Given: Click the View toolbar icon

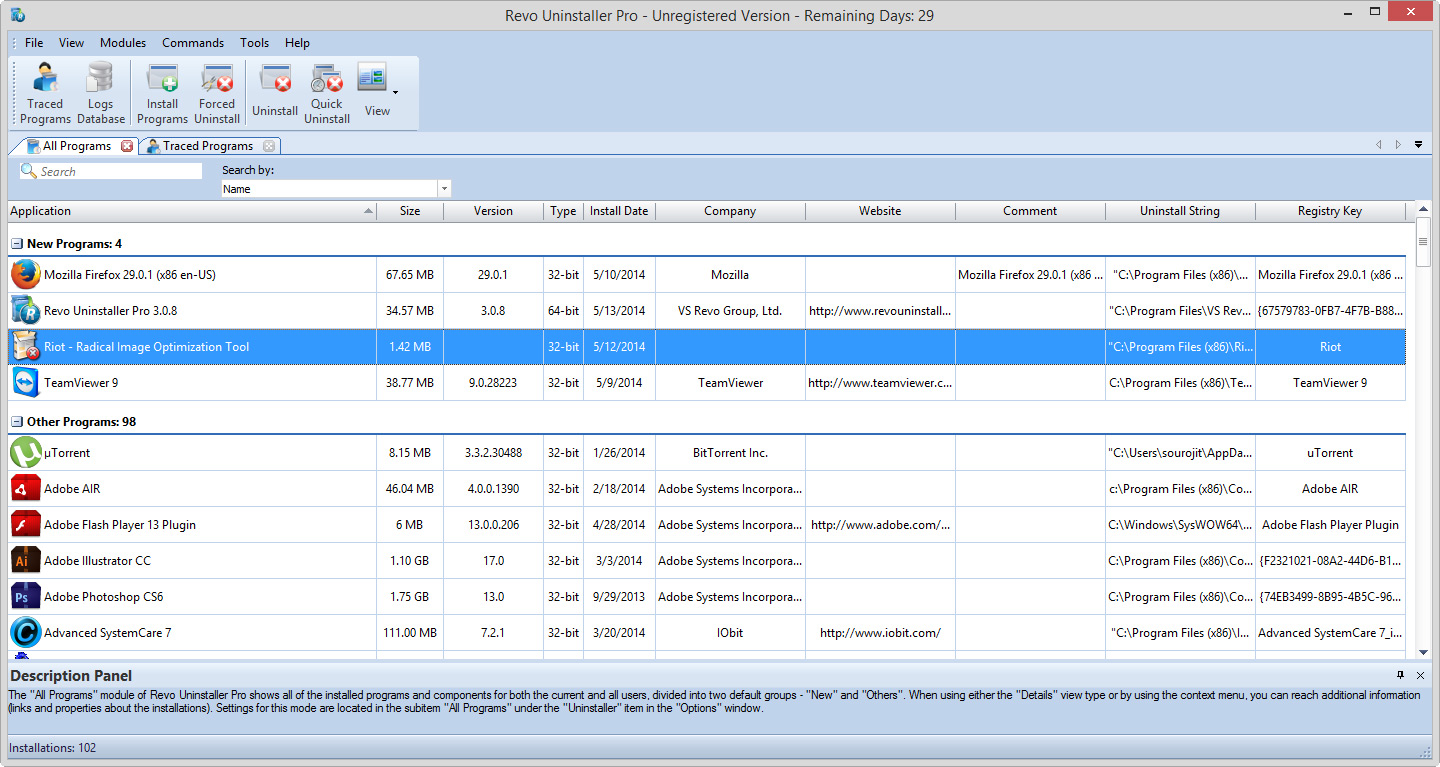Looking at the screenshot, I should [x=373, y=78].
